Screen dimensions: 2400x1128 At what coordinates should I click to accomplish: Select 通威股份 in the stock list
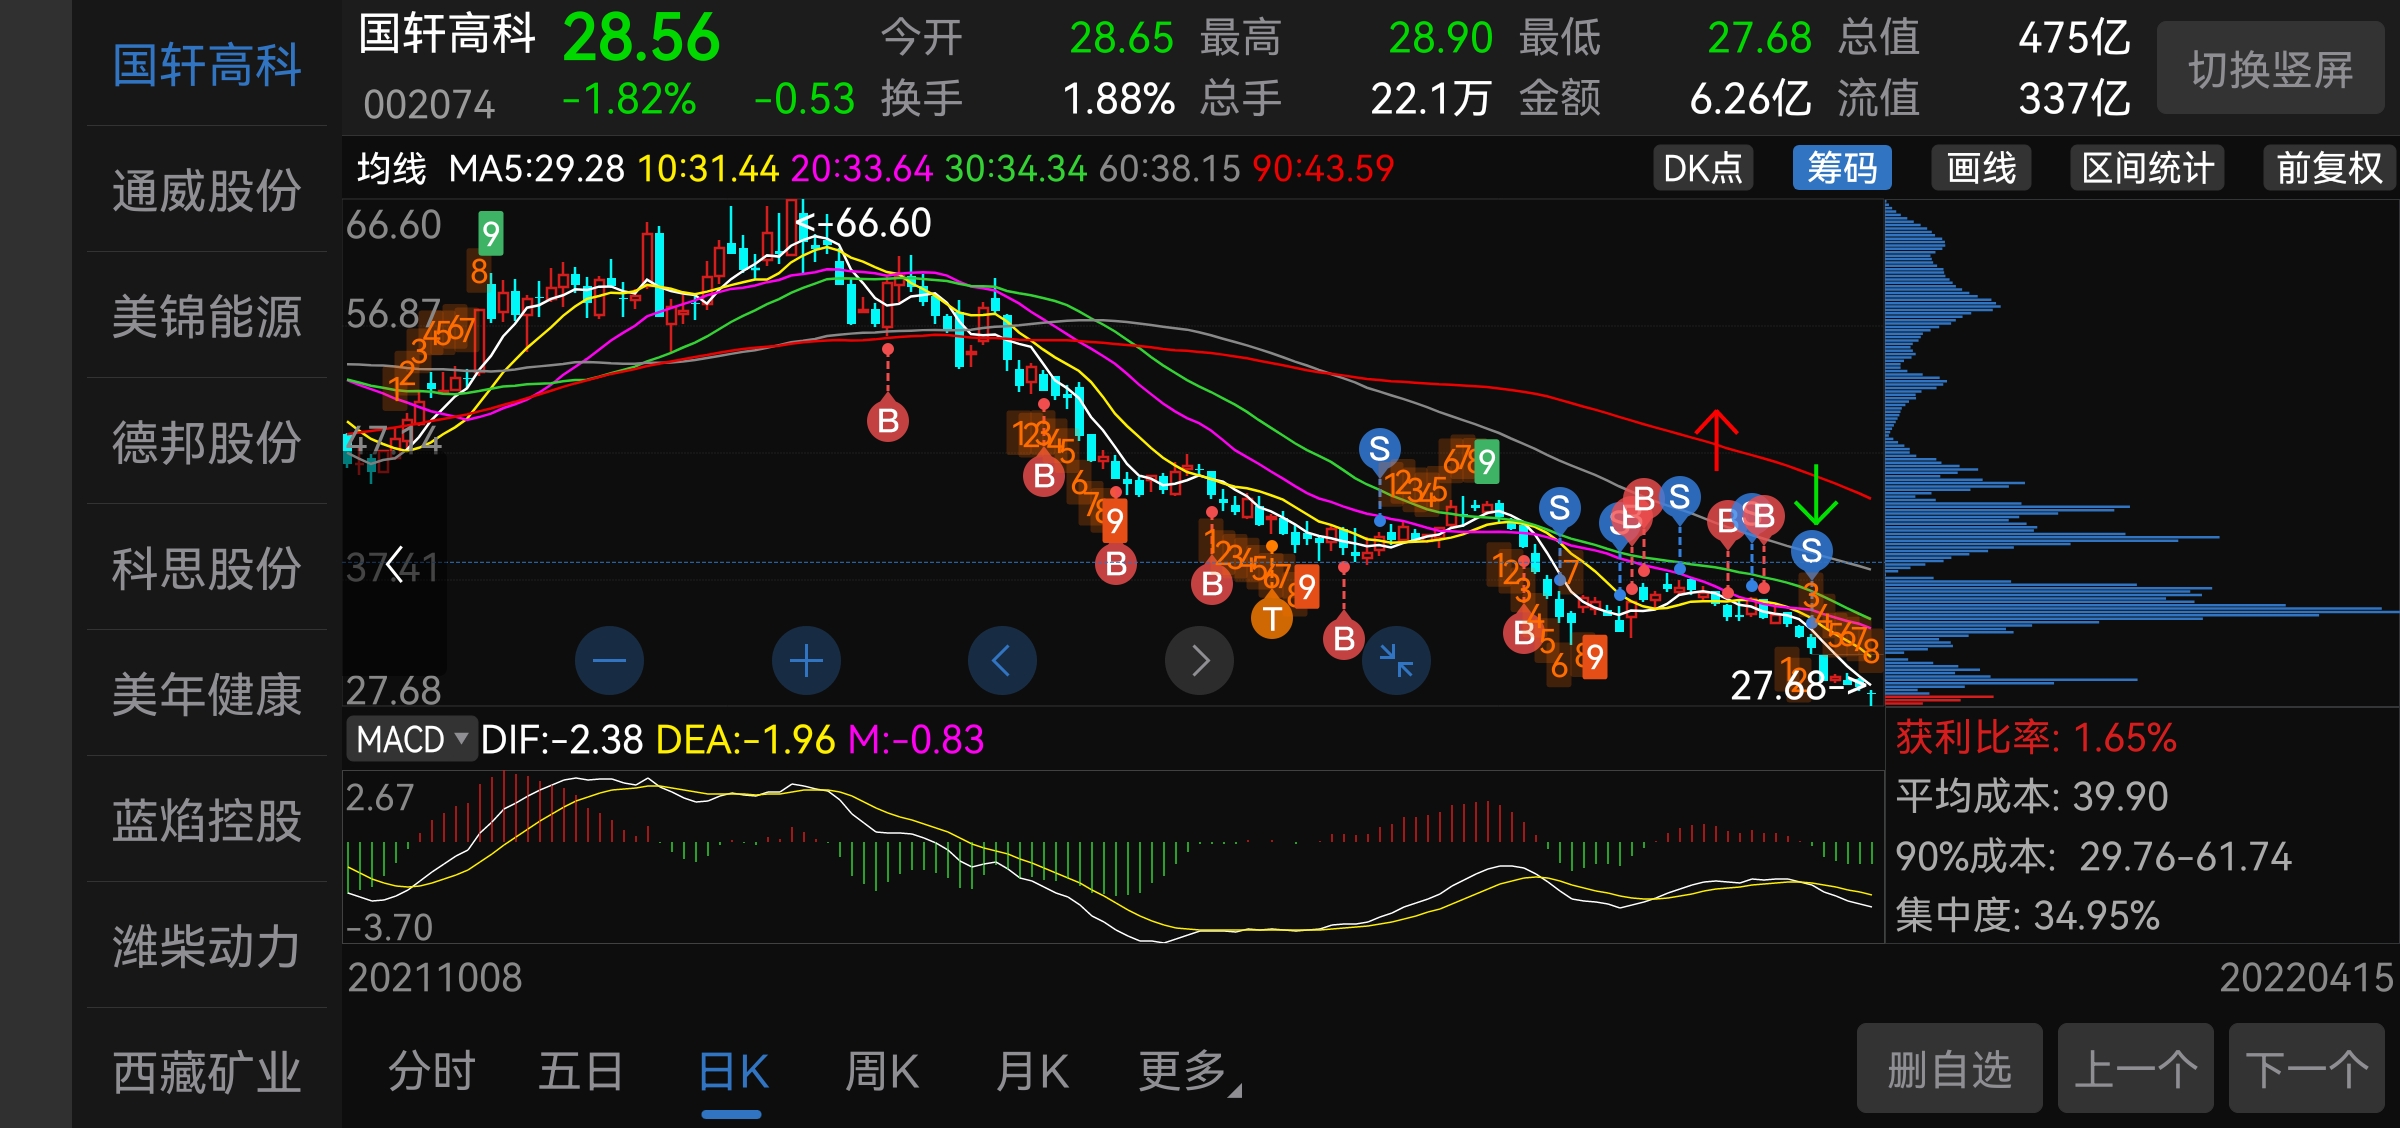[206, 190]
